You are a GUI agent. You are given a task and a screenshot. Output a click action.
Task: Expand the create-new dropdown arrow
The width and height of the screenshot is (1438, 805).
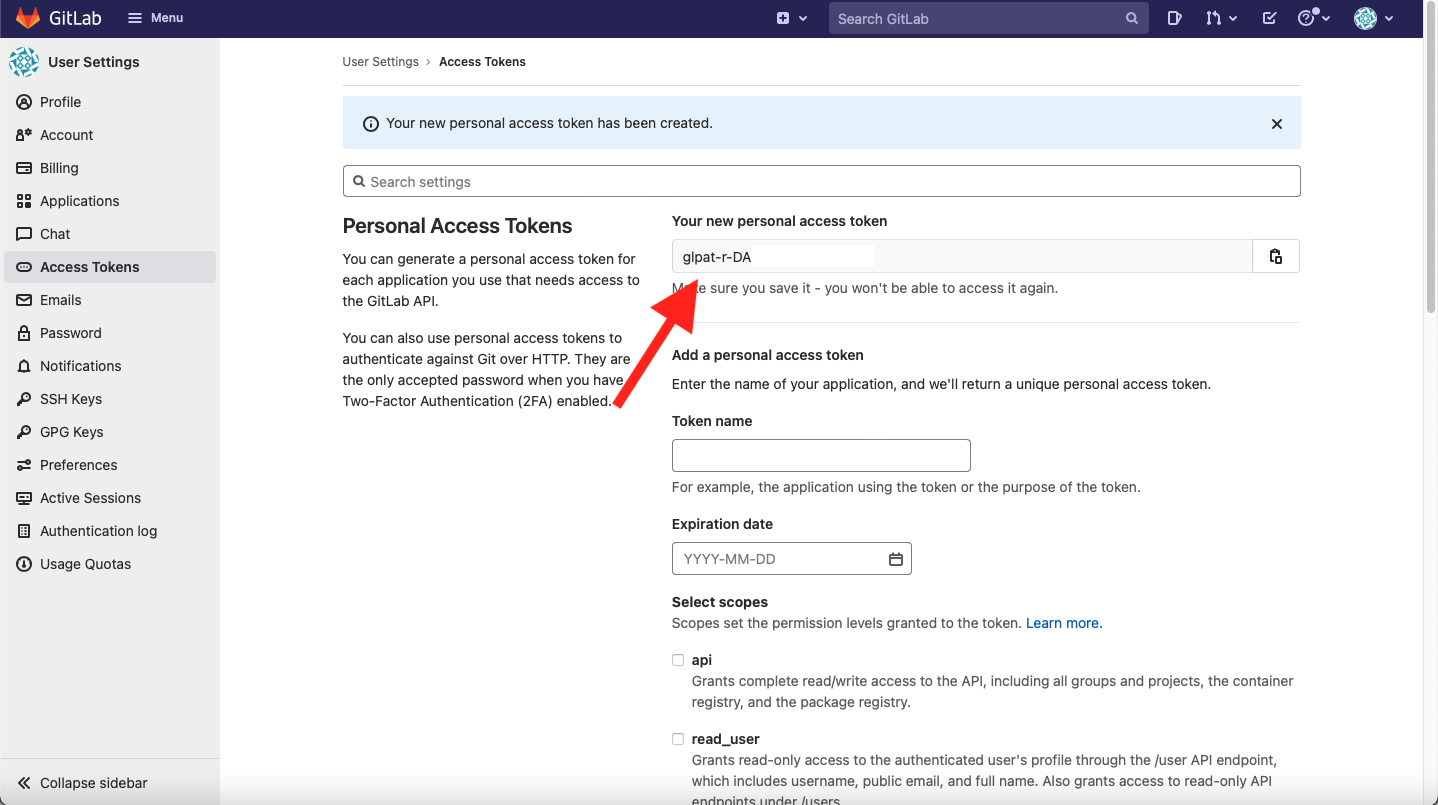click(803, 18)
